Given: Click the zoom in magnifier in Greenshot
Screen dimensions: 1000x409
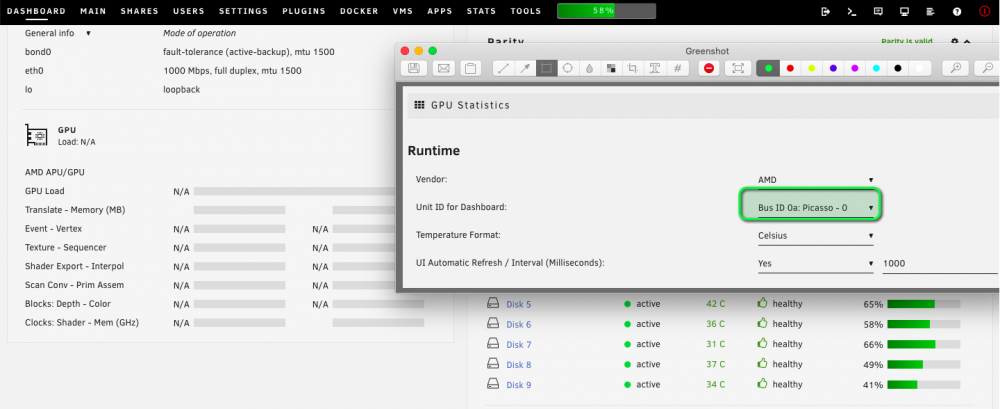Looking at the screenshot, I should pos(956,68).
